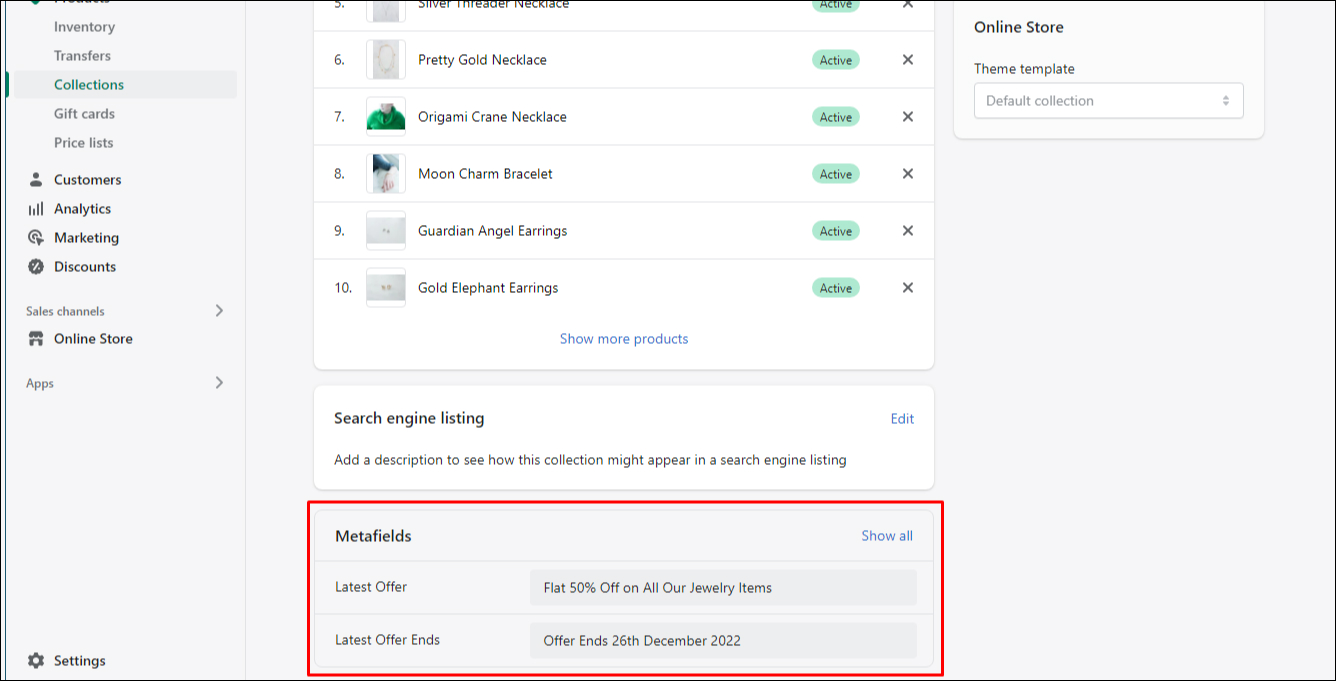Screen dimensions: 1336x681
Task: Open the Theme template dropdown
Action: [x=1109, y=101]
